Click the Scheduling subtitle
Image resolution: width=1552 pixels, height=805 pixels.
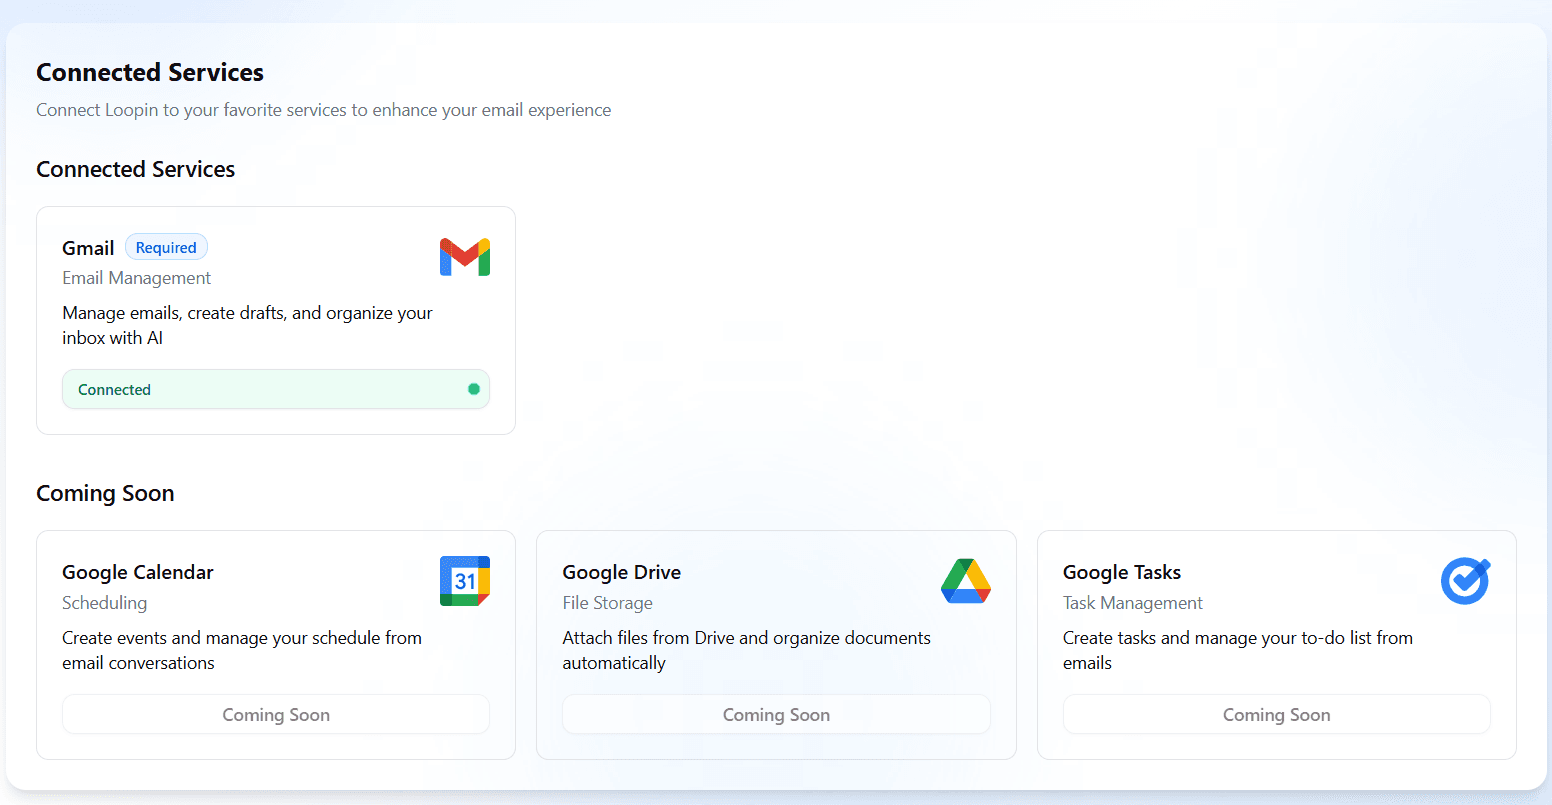[x=104, y=603]
